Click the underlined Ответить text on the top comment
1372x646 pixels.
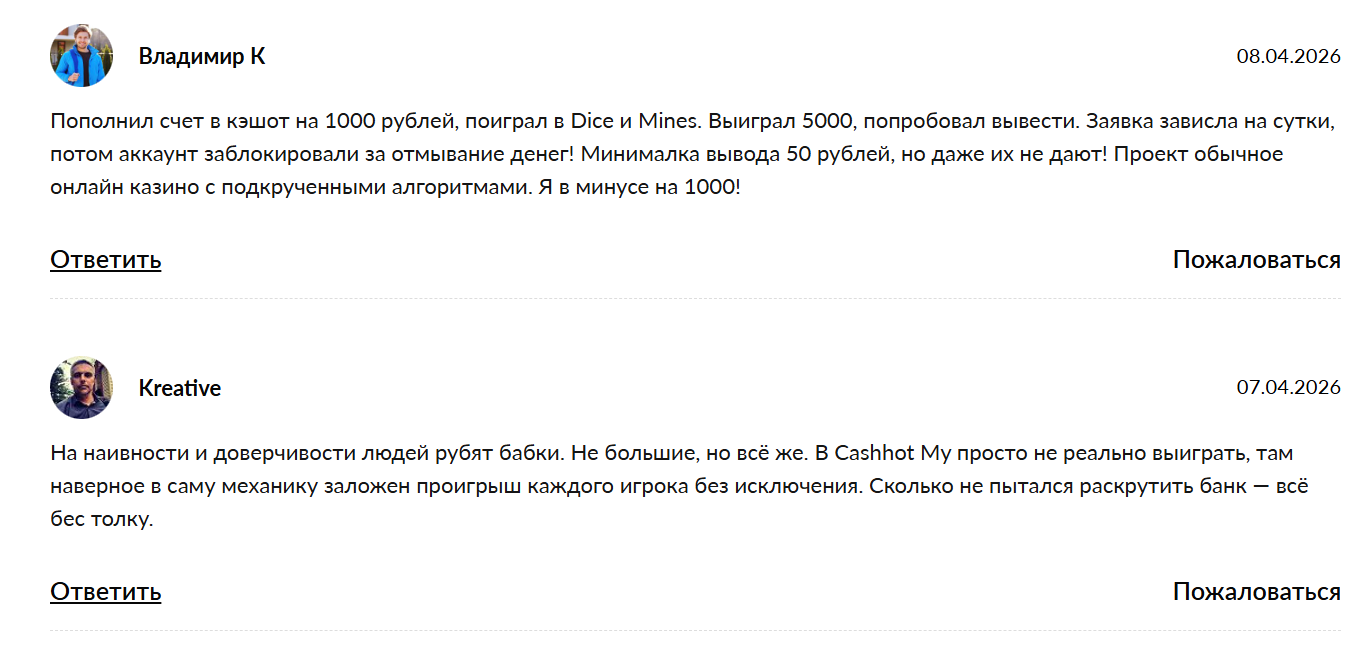pos(104,259)
